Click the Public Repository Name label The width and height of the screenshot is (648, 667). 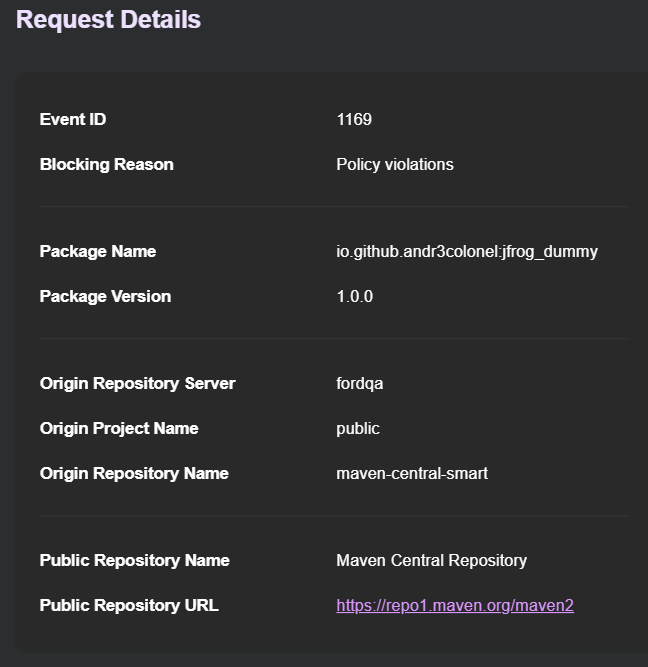(x=134, y=561)
